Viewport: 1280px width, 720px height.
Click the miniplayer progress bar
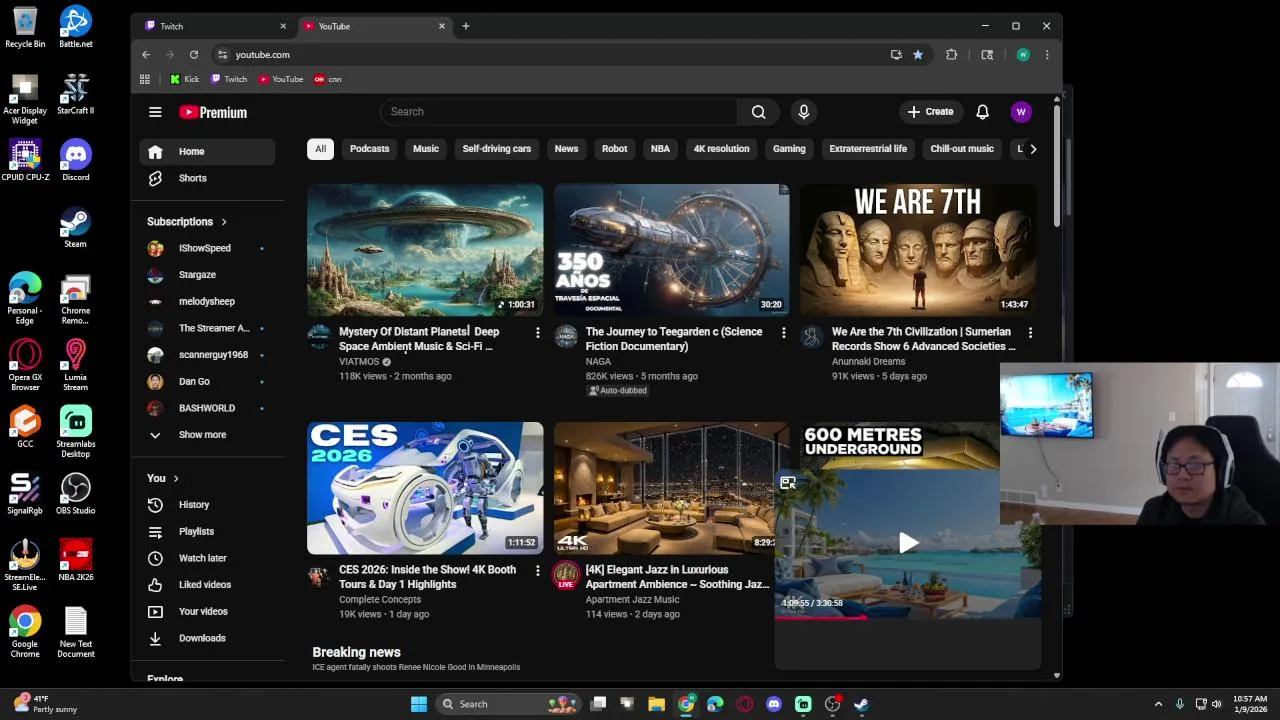pyautogui.click(x=908, y=616)
